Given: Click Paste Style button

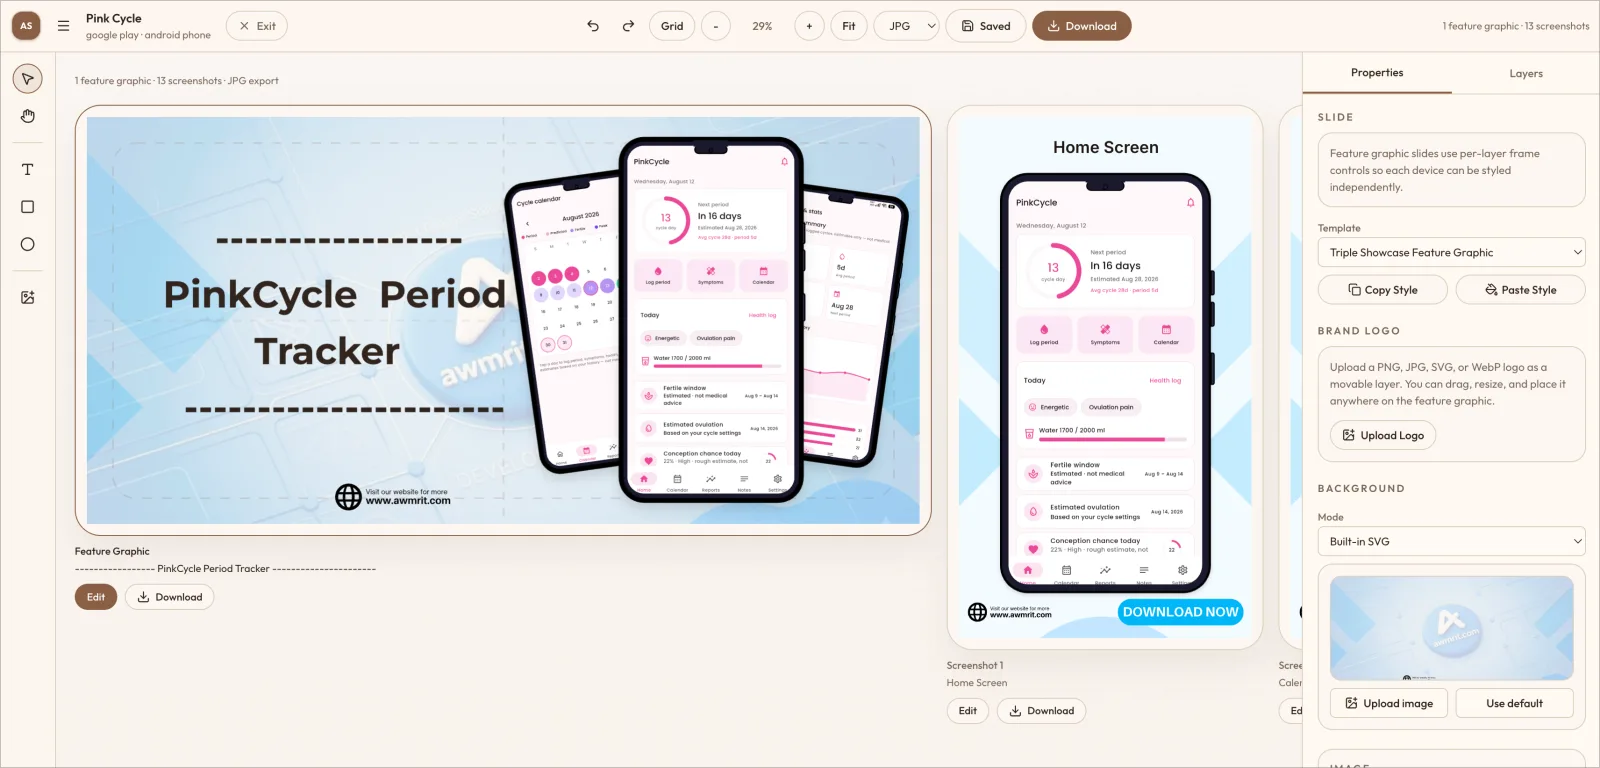Looking at the screenshot, I should pos(1521,290).
